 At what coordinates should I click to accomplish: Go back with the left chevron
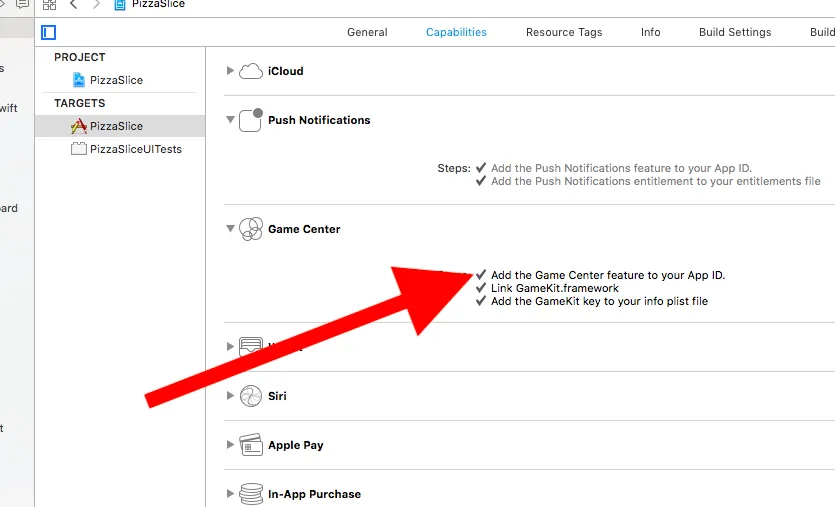pos(74,5)
